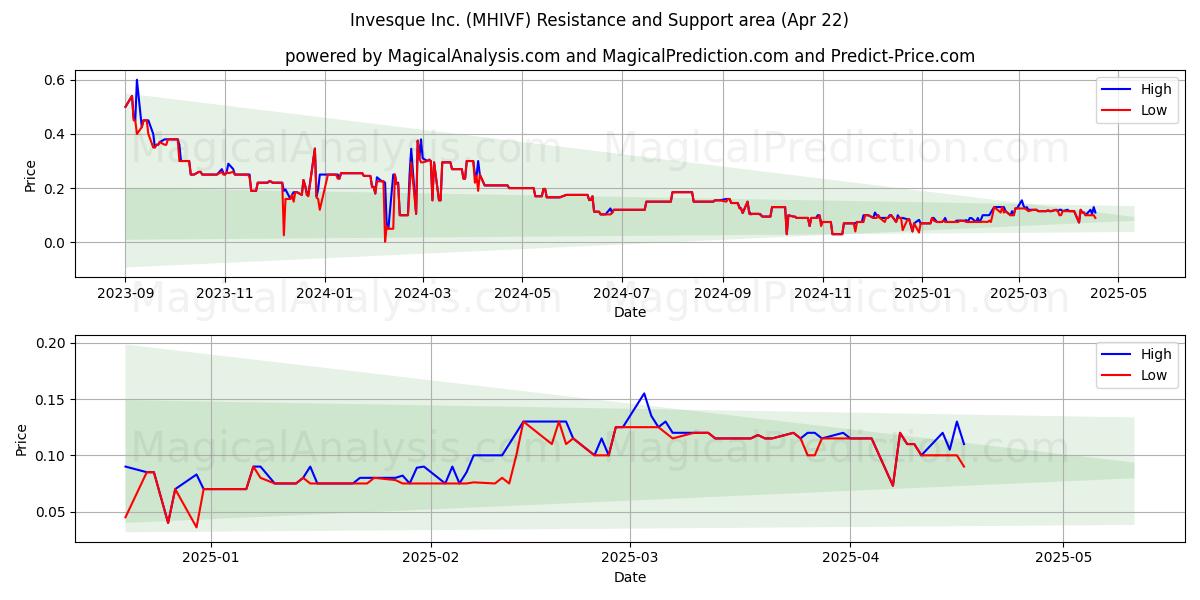
Task: Click the '0.10' price tick label
Action: (52, 456)
